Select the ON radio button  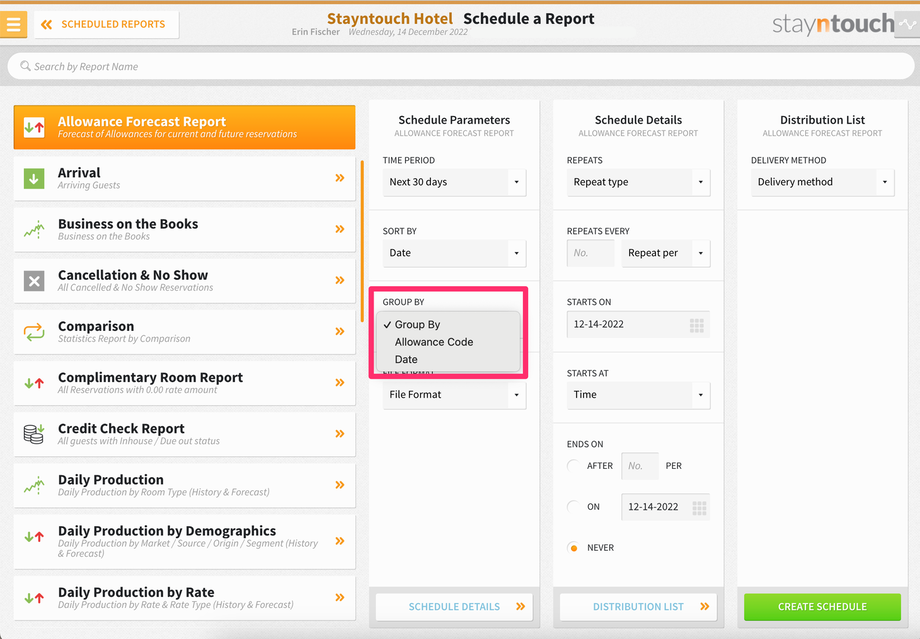pos(573,506)
